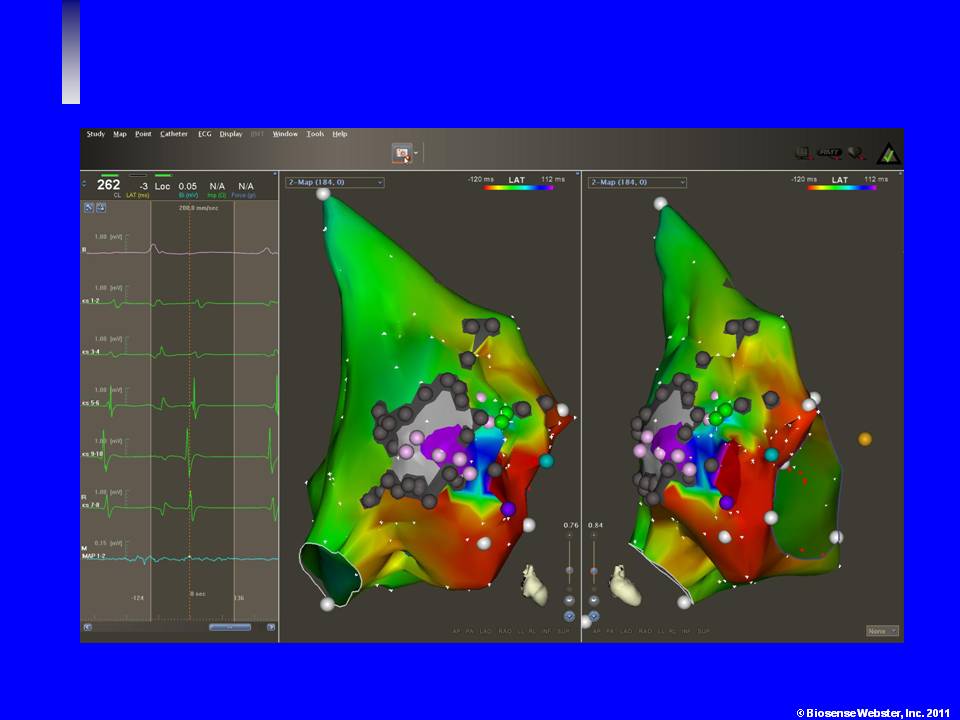Click the orange sphere marker beside right map
Screen dimensions: 960x720
point(865,439)
